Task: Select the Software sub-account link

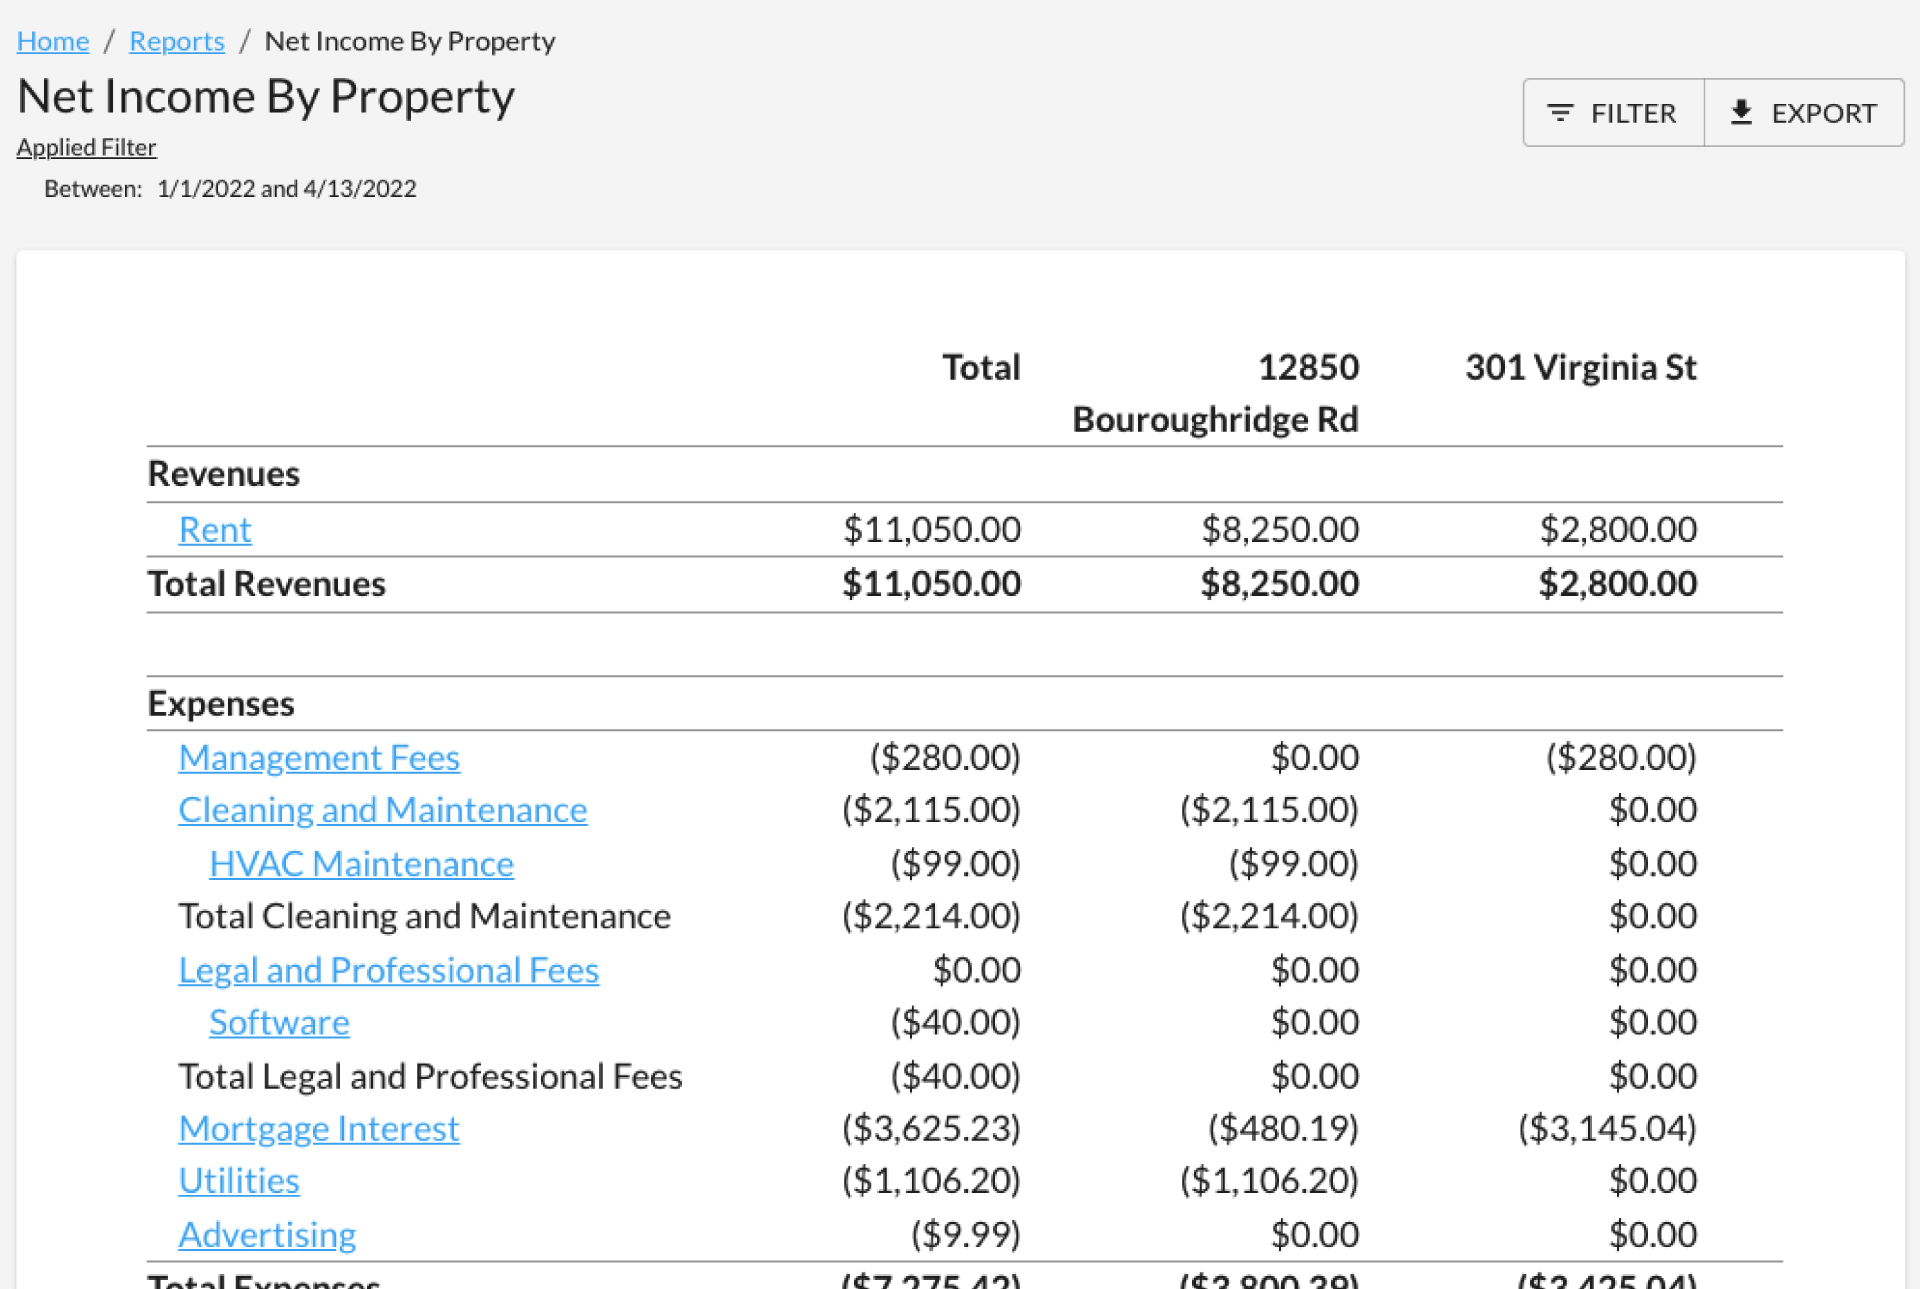Action: (x=279, y=1022)
